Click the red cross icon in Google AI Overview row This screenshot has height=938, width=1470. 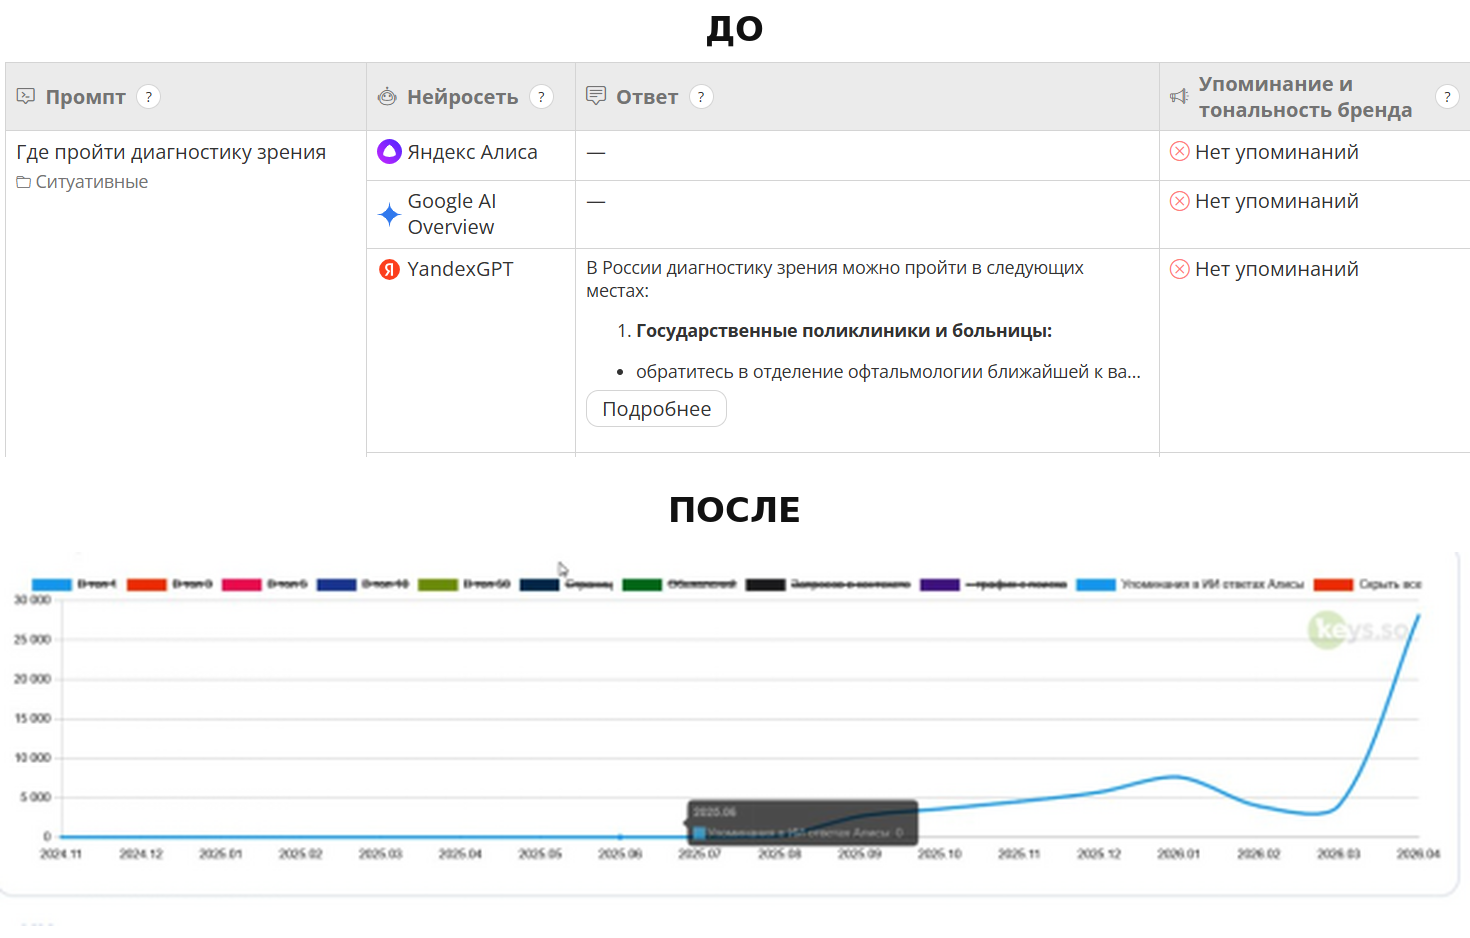click(1180, 201)
